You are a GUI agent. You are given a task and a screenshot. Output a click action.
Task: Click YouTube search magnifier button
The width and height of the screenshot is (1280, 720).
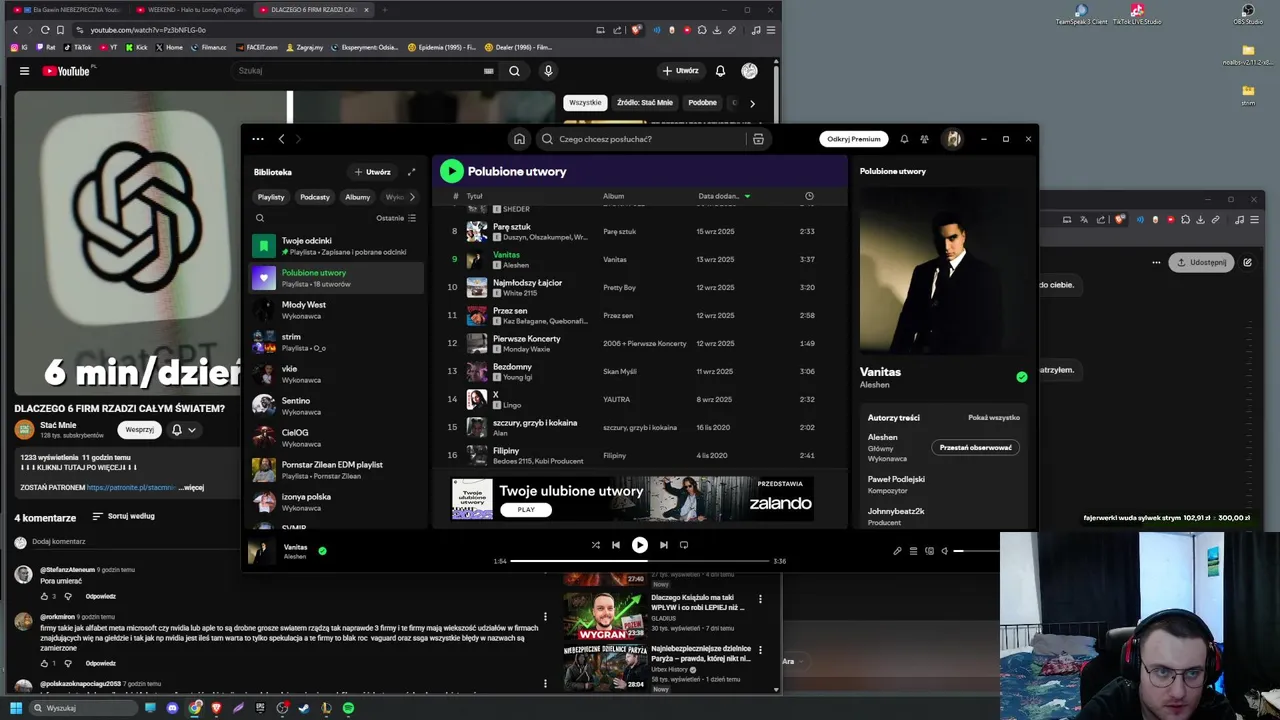pyautogui.click(x=514, y=71)
